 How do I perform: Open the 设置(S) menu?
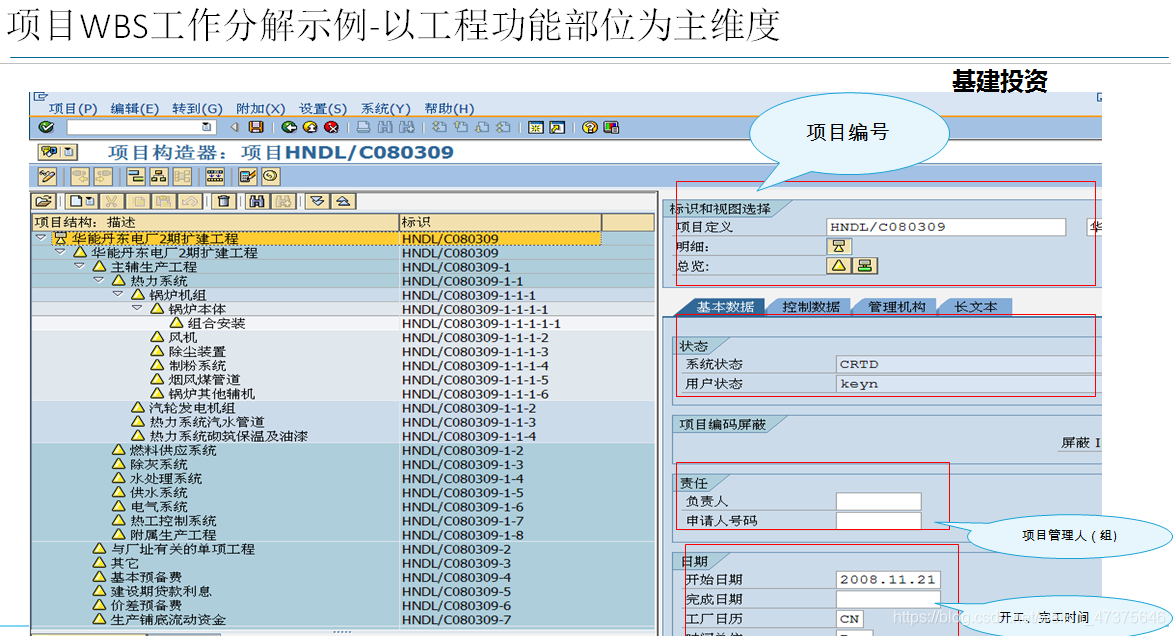323,109
